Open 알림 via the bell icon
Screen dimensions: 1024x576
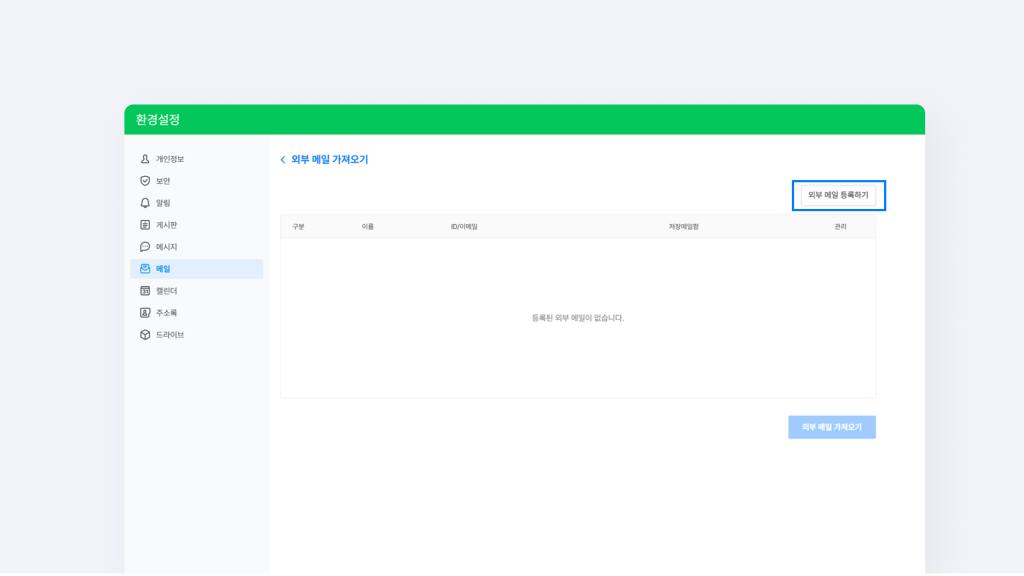[145, 203]
